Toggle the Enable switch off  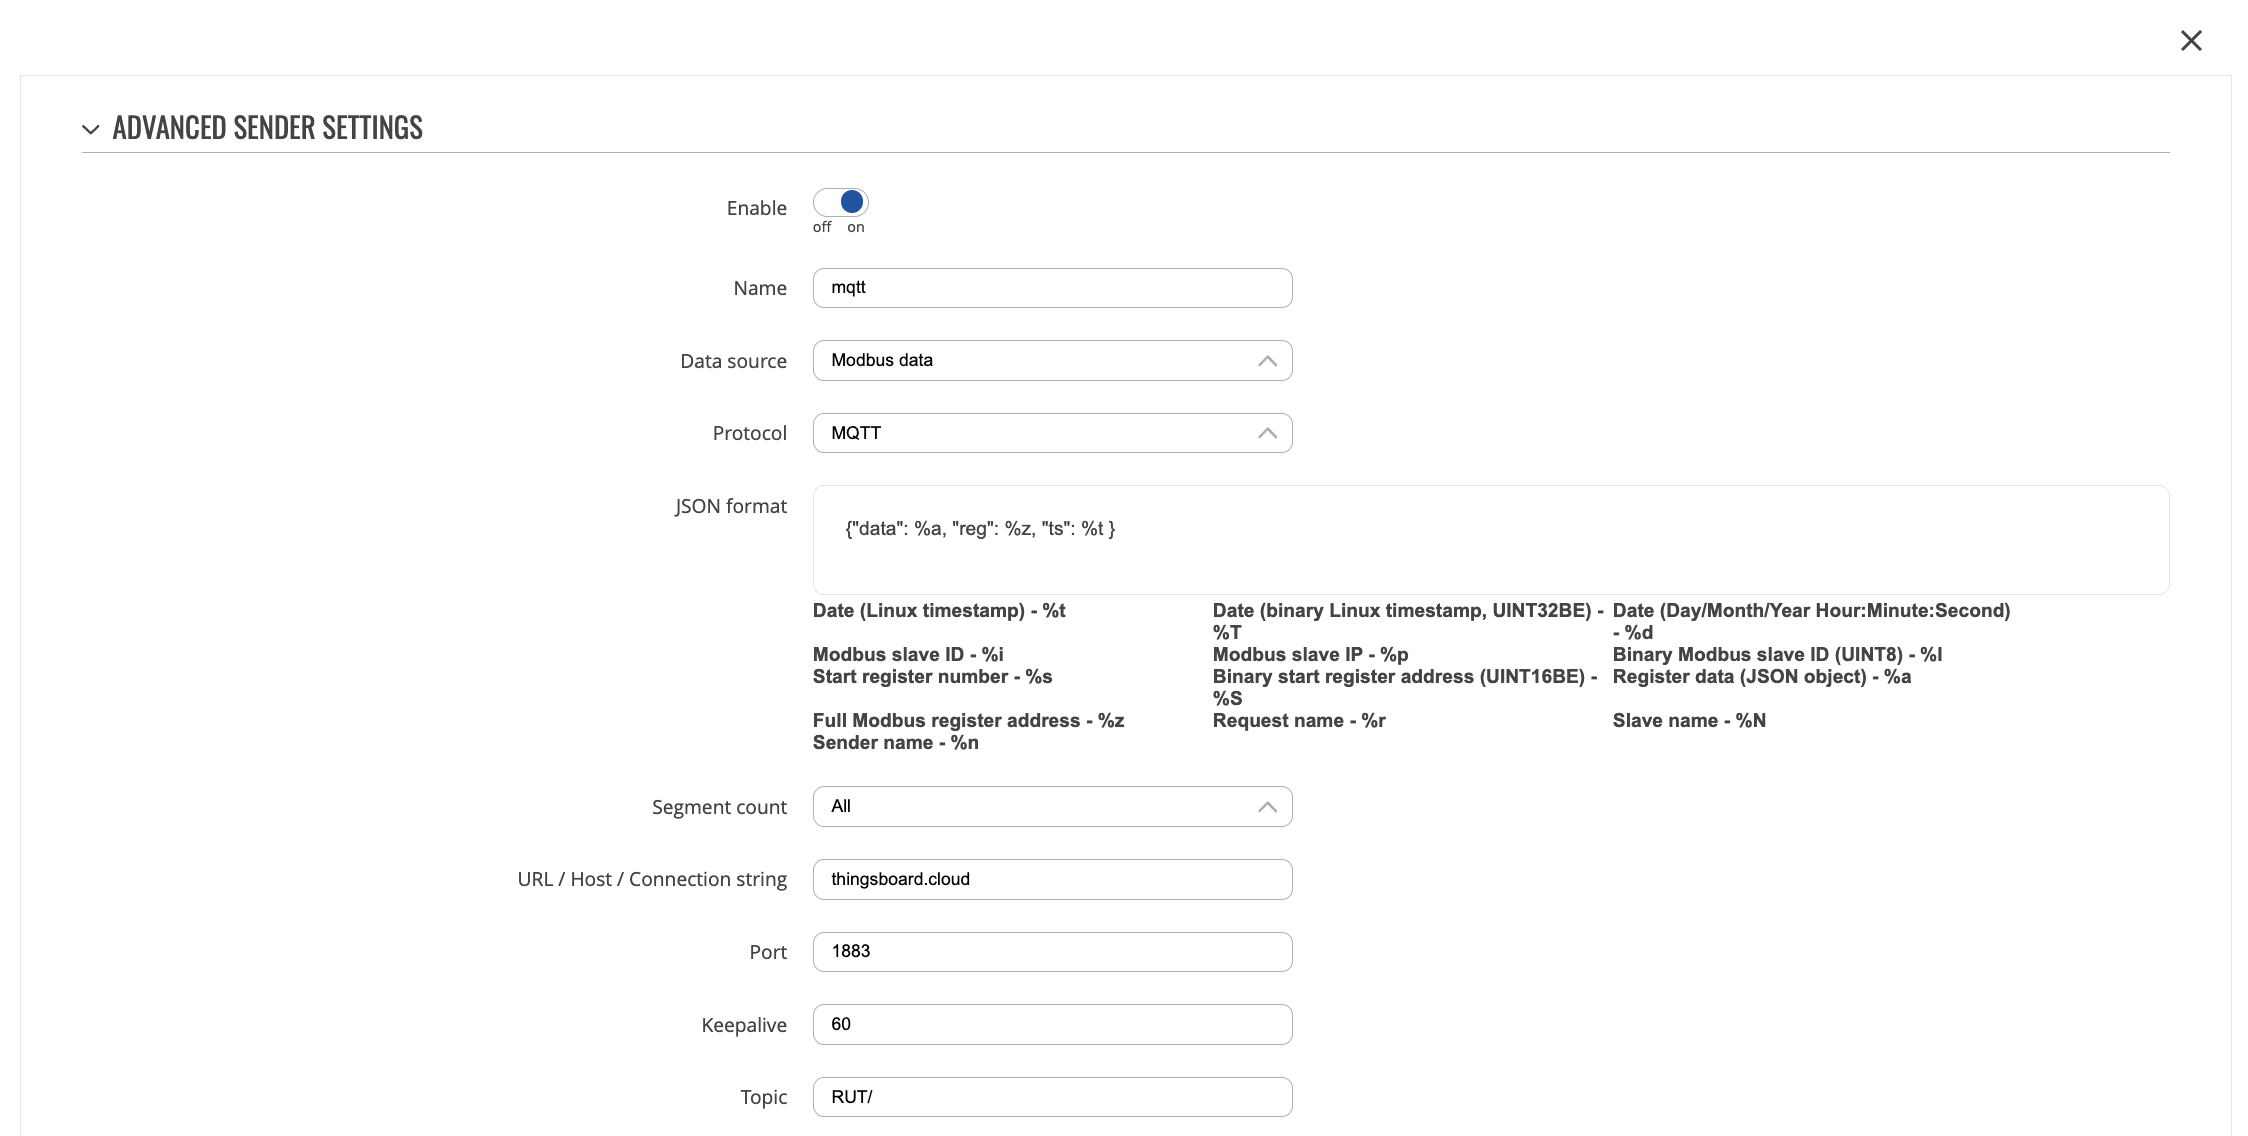pyautogui.click(x=840, y=203)
